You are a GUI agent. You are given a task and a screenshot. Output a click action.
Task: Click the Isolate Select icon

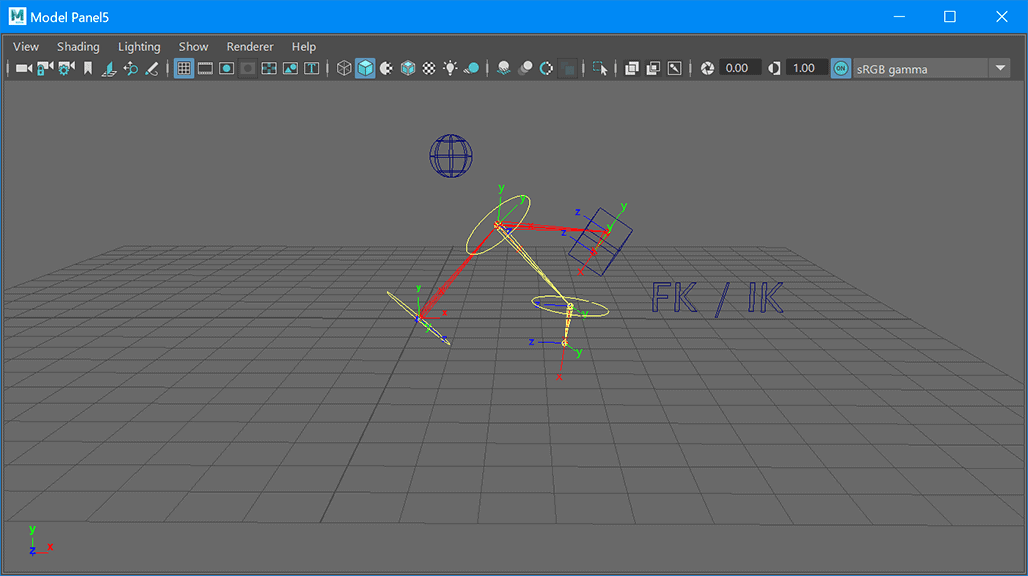coord(599,68)
